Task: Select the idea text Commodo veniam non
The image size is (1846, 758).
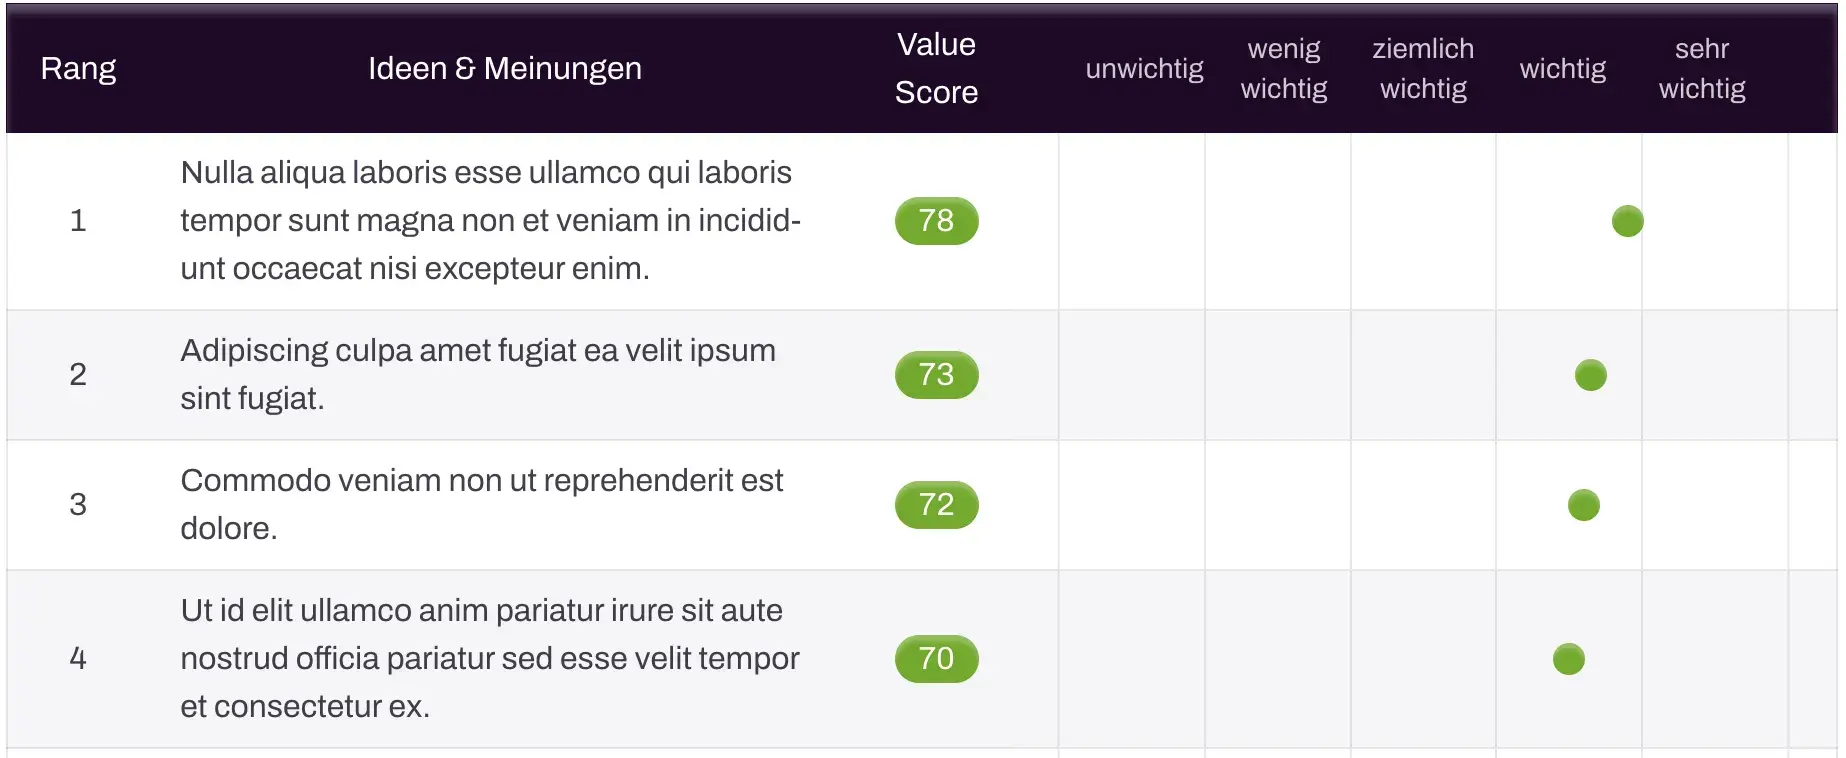Action: 482,505
